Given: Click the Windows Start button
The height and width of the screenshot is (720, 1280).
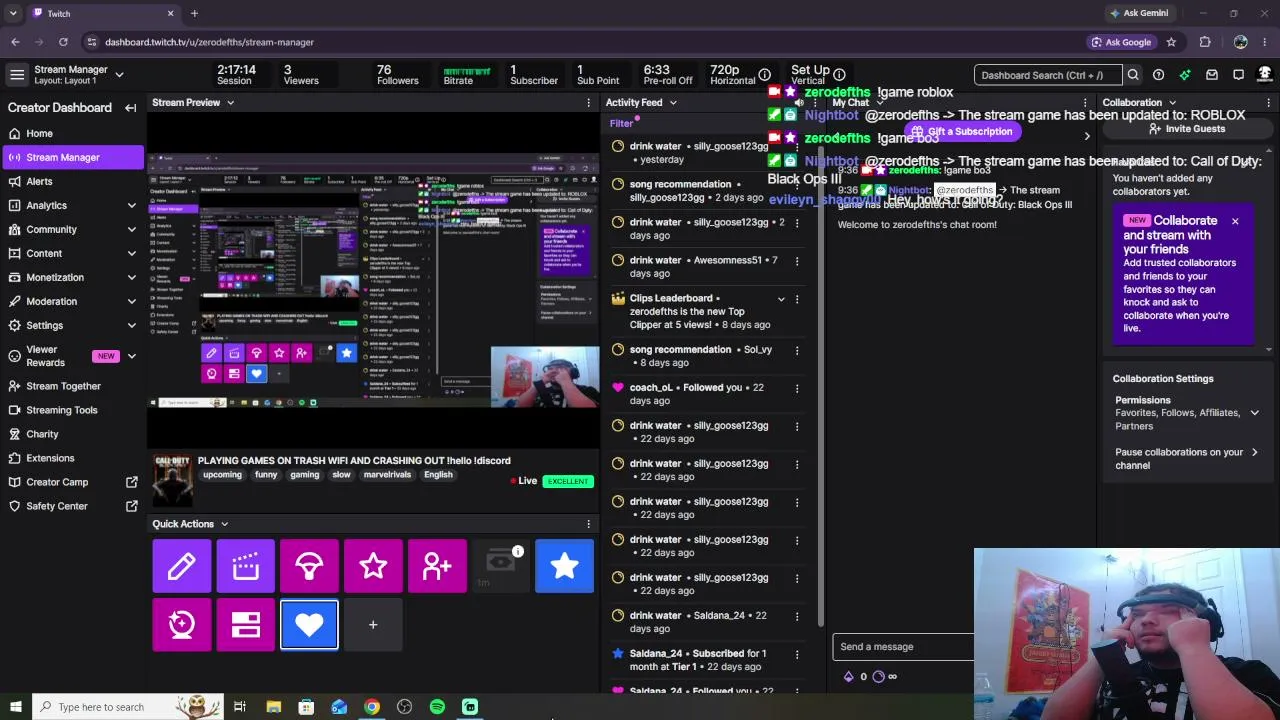Looking at the screenshot, I should click(x=15, y=707).
